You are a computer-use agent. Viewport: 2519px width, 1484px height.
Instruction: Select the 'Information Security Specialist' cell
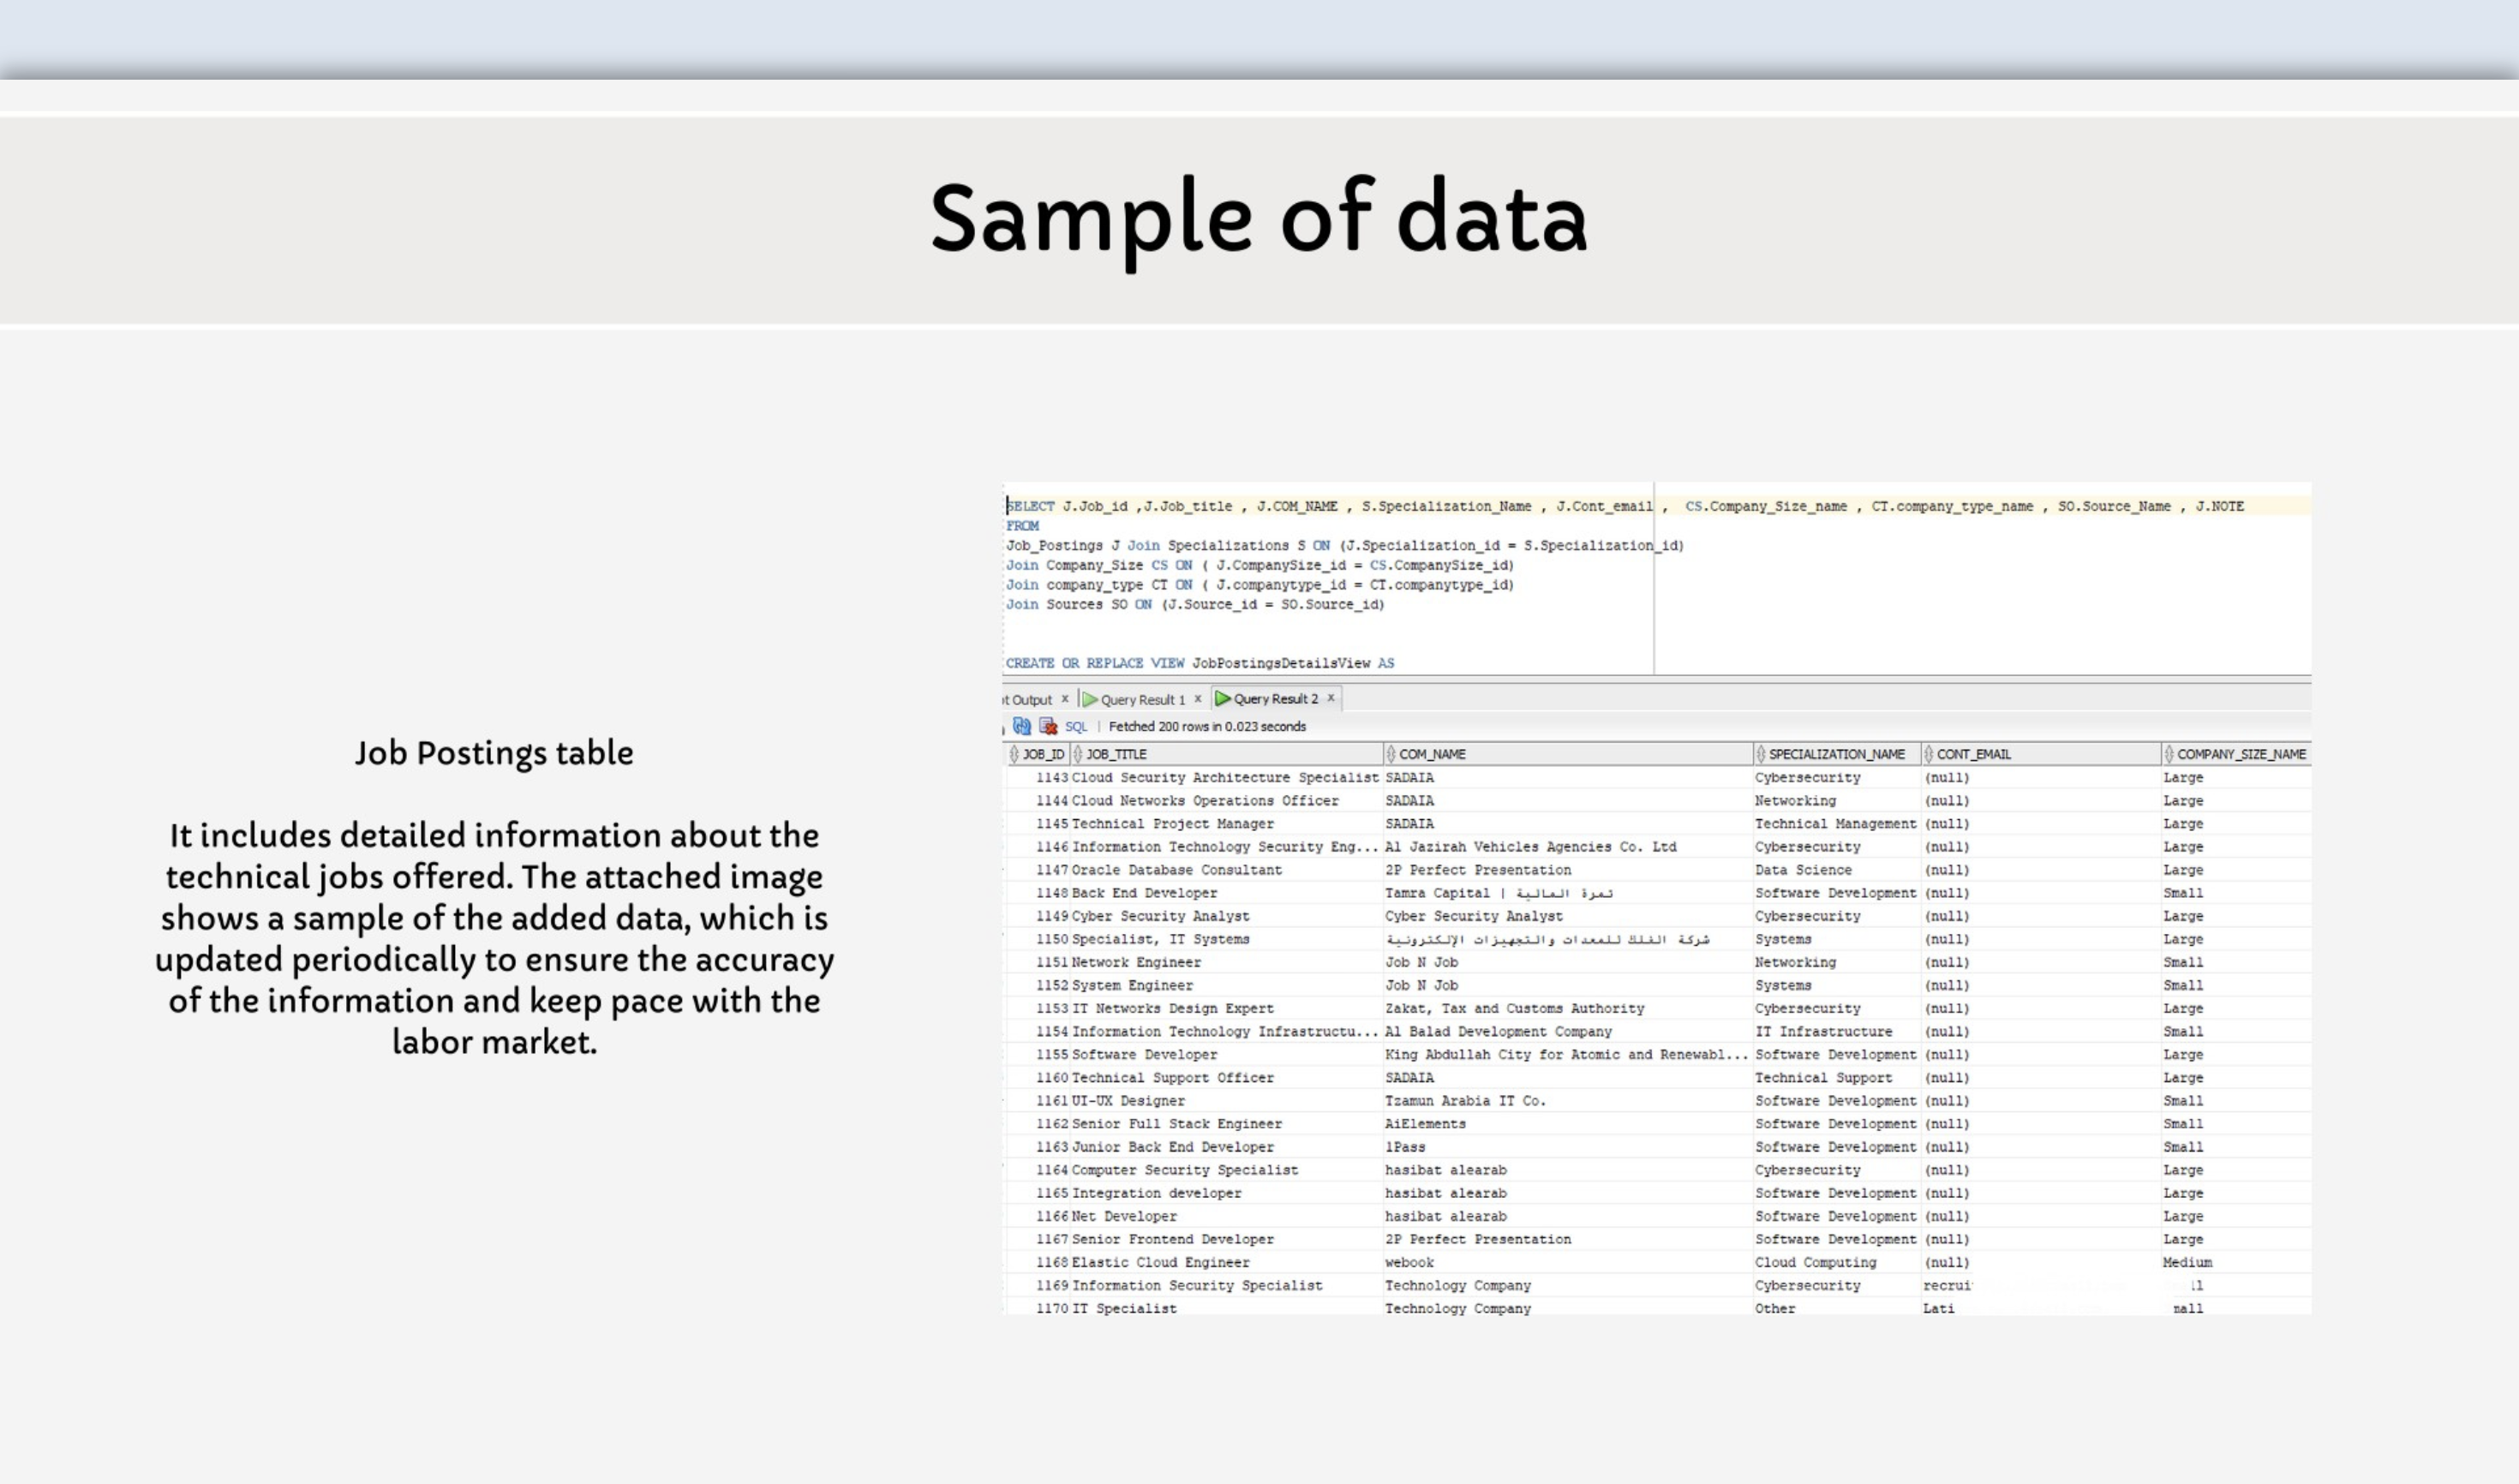1225,1285
